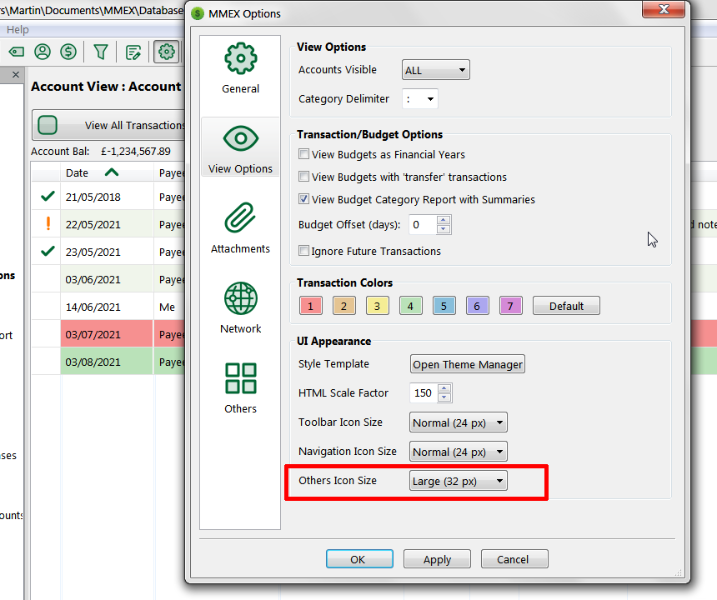The width and height of the screenshot is (717, 600).
Task: Click Open Theme Manager button
Action: coord(467,364)
